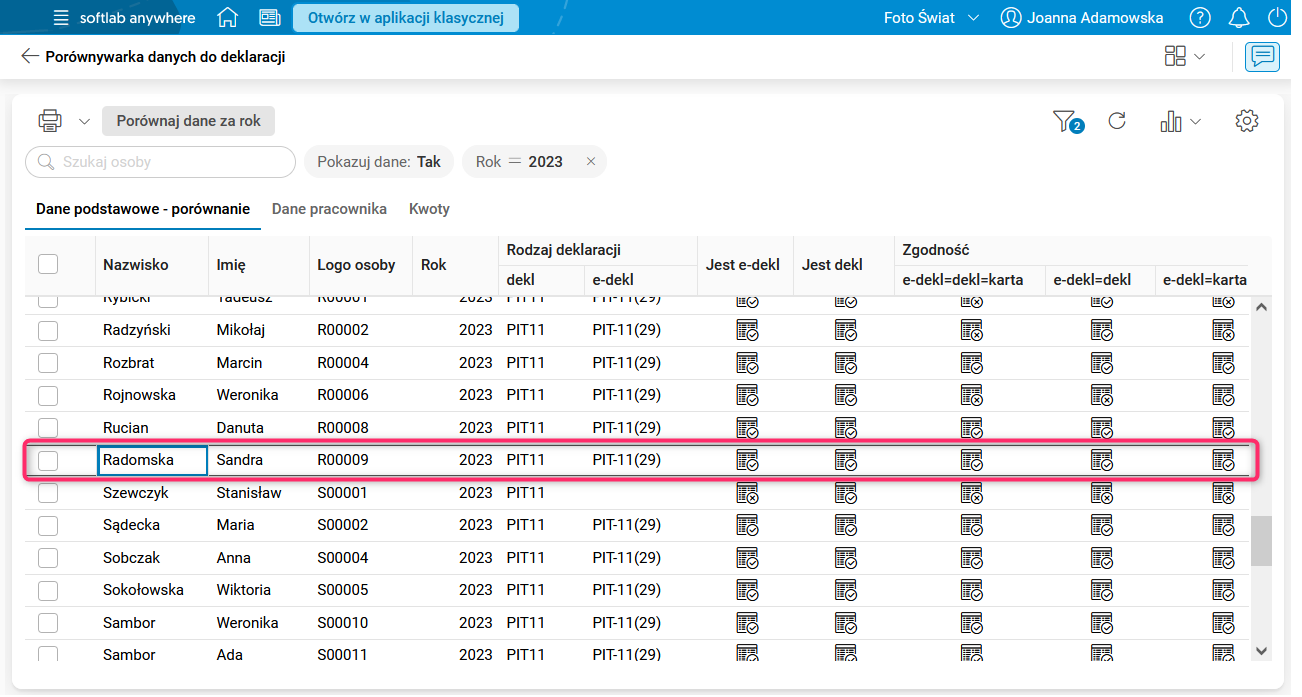1302x697 pixels.
Task: Switch to Dane pracownika tab
Action: [329, 209]
